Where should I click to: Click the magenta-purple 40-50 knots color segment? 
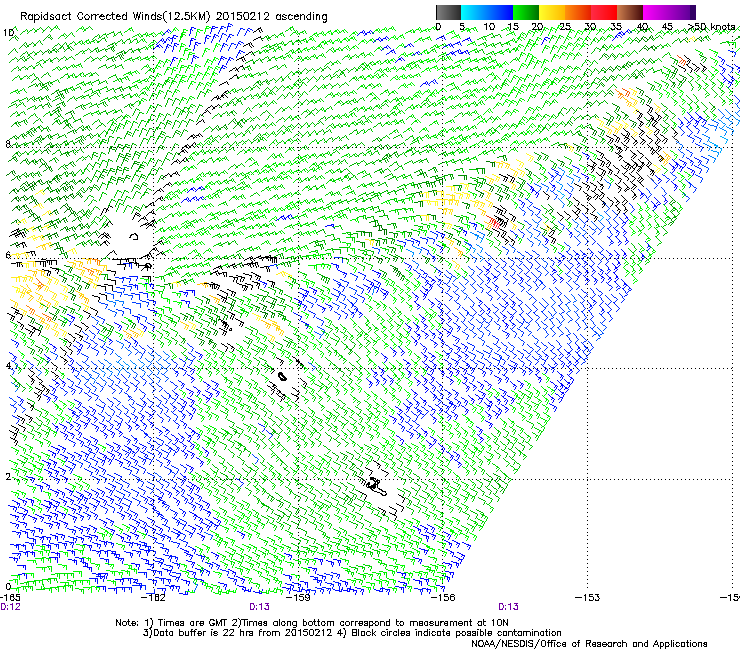pyautogui.click(x=669, y=12)
